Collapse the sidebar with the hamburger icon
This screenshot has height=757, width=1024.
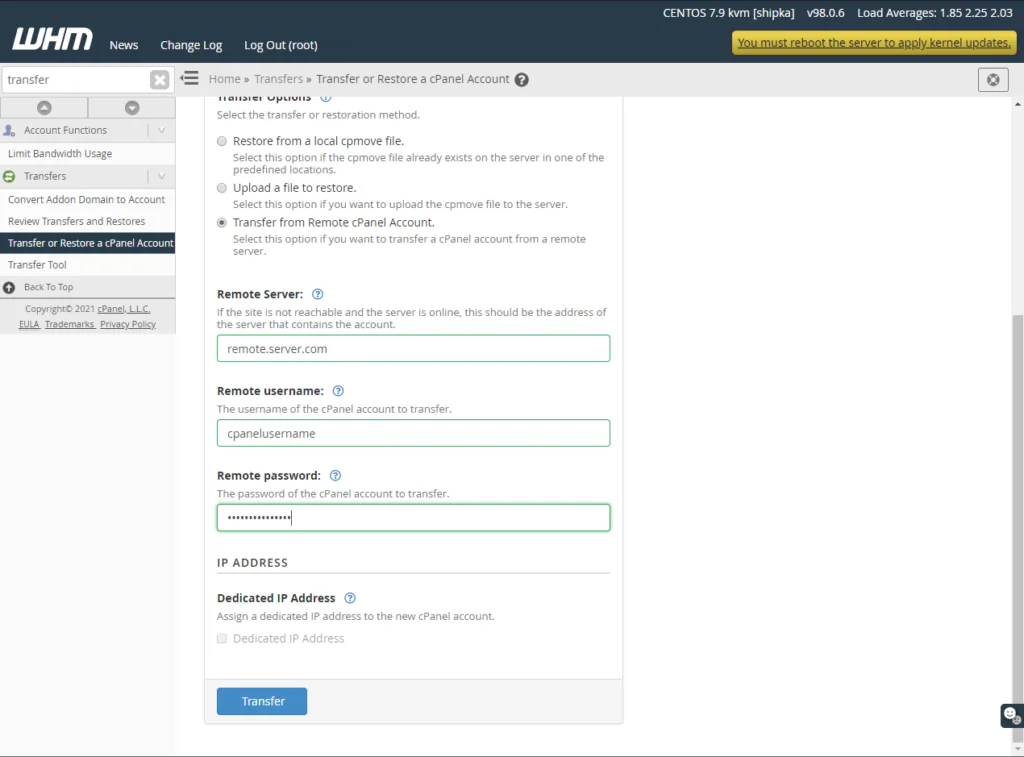tap(189, 77)
